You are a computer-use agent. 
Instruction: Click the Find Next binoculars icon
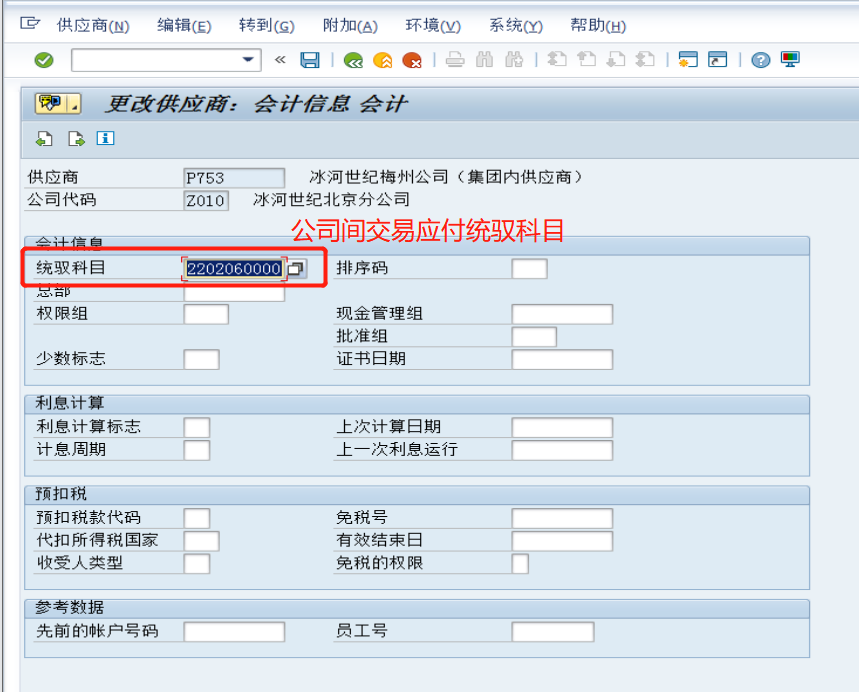click(x=514, y=60)
